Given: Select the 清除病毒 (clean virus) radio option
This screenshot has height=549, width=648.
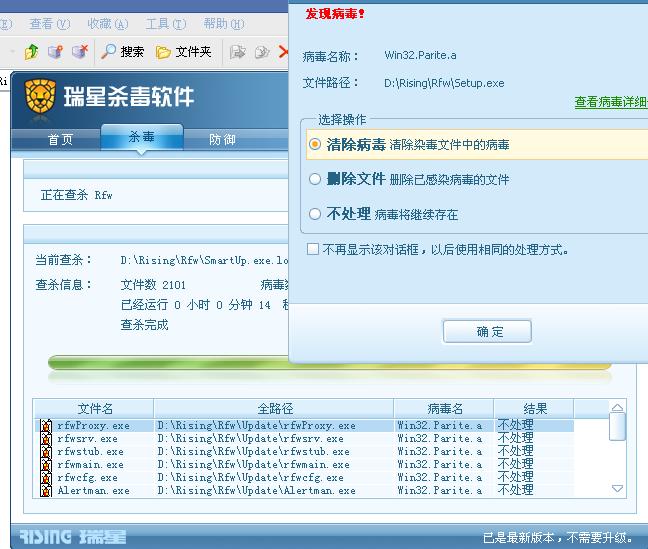Looking at the screenshot, I should pyautogui.click(x=315, y=144).
